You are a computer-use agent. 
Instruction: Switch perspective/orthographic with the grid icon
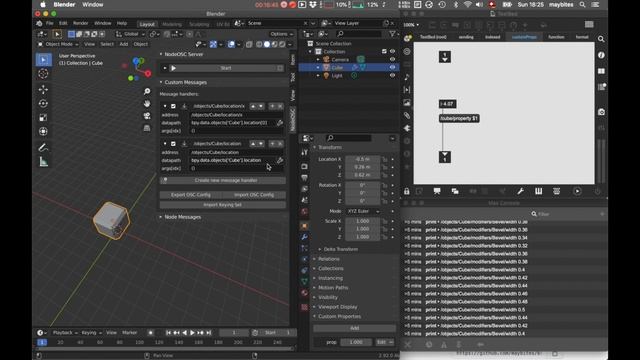click(147, 128)
